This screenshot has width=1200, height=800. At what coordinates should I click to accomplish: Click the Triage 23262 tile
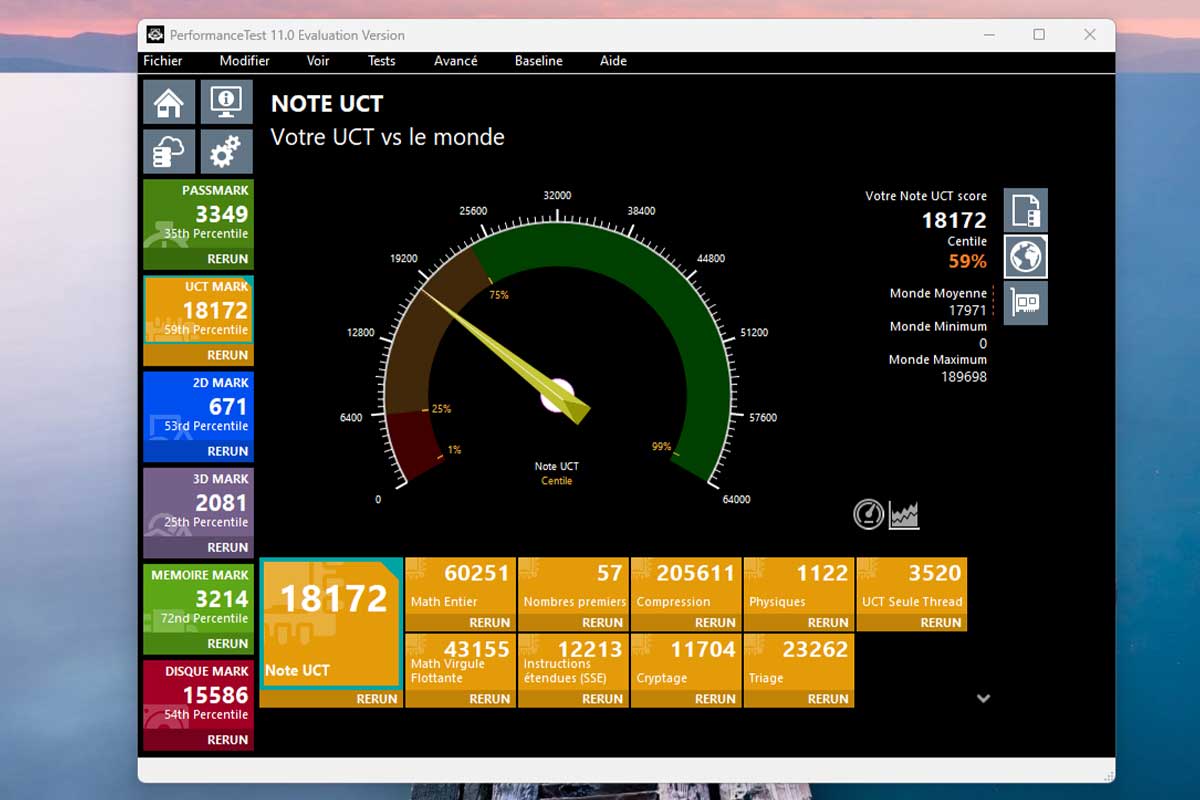tap(799, 662)
